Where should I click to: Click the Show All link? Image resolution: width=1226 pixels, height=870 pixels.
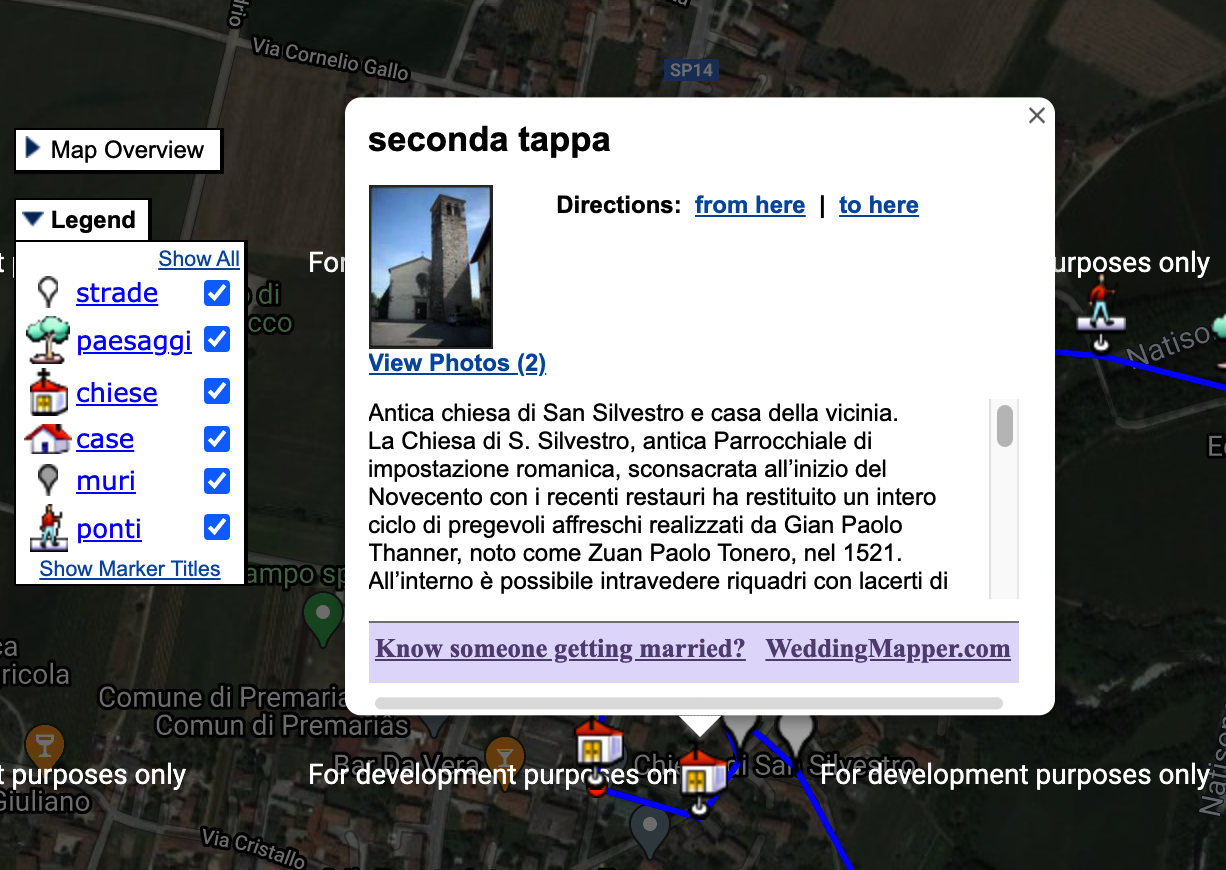pos(199,259)
